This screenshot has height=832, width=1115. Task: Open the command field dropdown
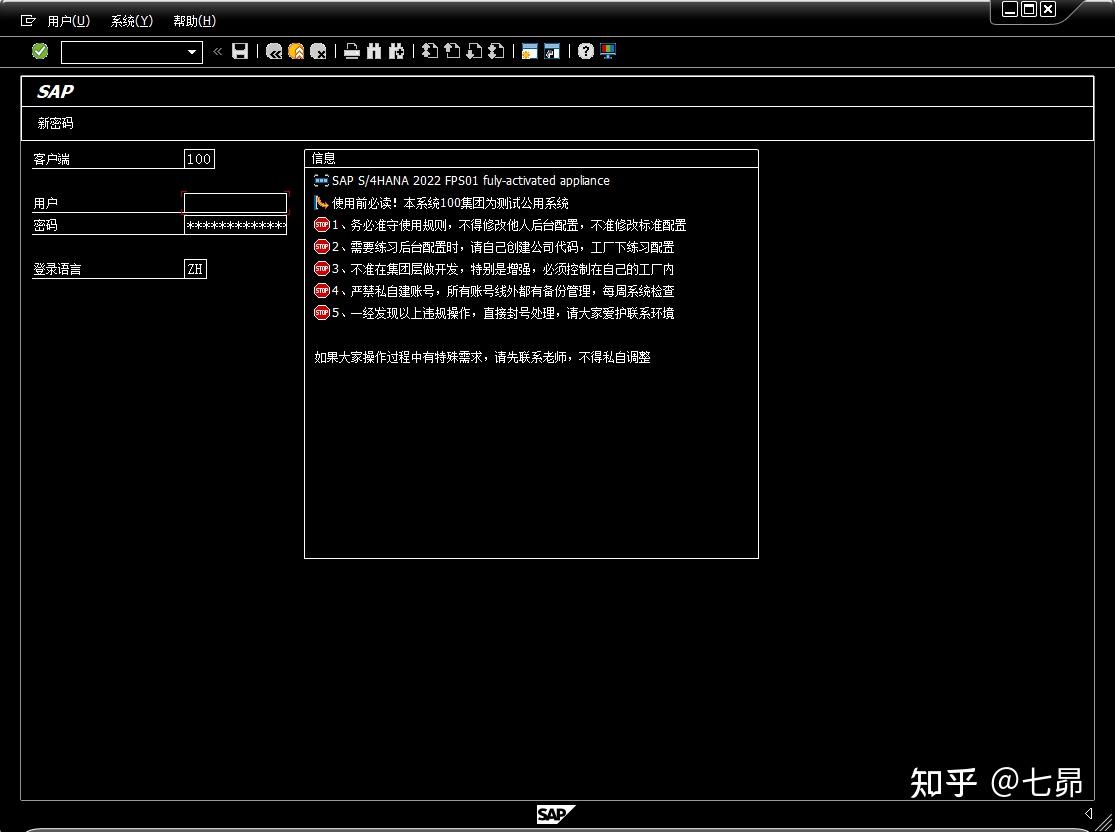(x=193, y=51)
